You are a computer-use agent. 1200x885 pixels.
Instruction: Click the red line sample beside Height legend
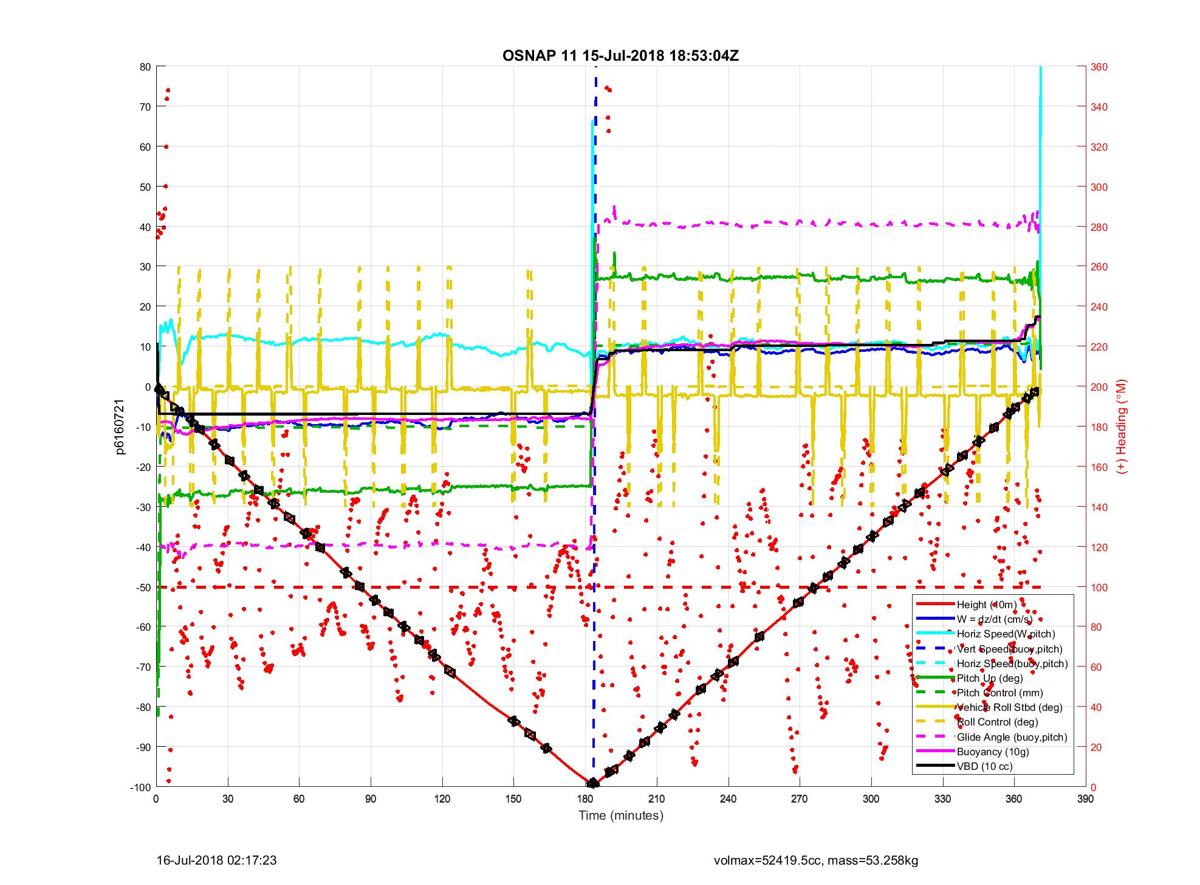(x=935, y=606)
